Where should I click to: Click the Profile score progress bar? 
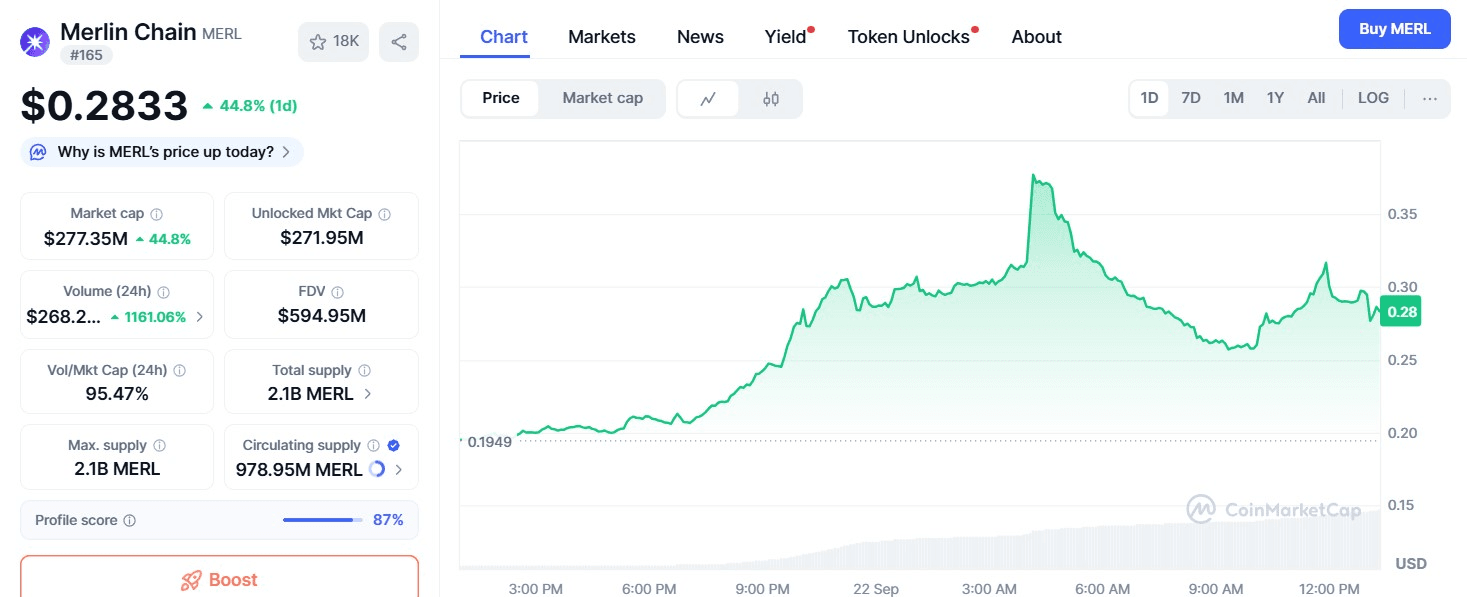click(x=322, y=520)
